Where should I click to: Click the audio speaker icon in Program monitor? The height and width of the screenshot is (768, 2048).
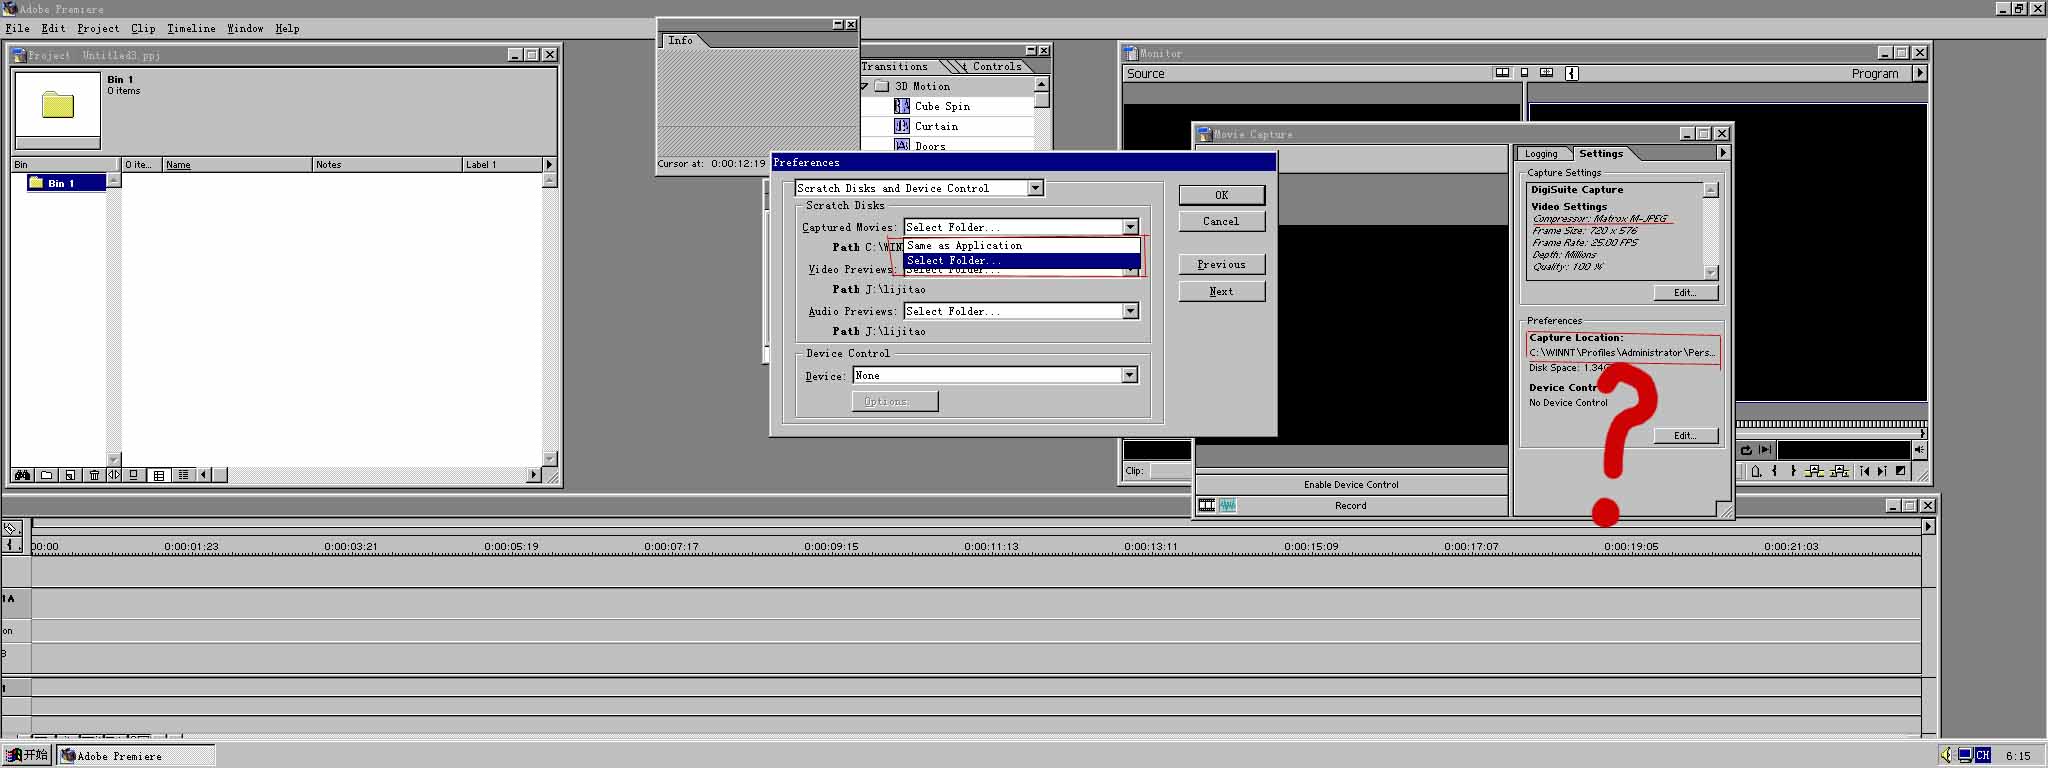(x=1919, y=450)
